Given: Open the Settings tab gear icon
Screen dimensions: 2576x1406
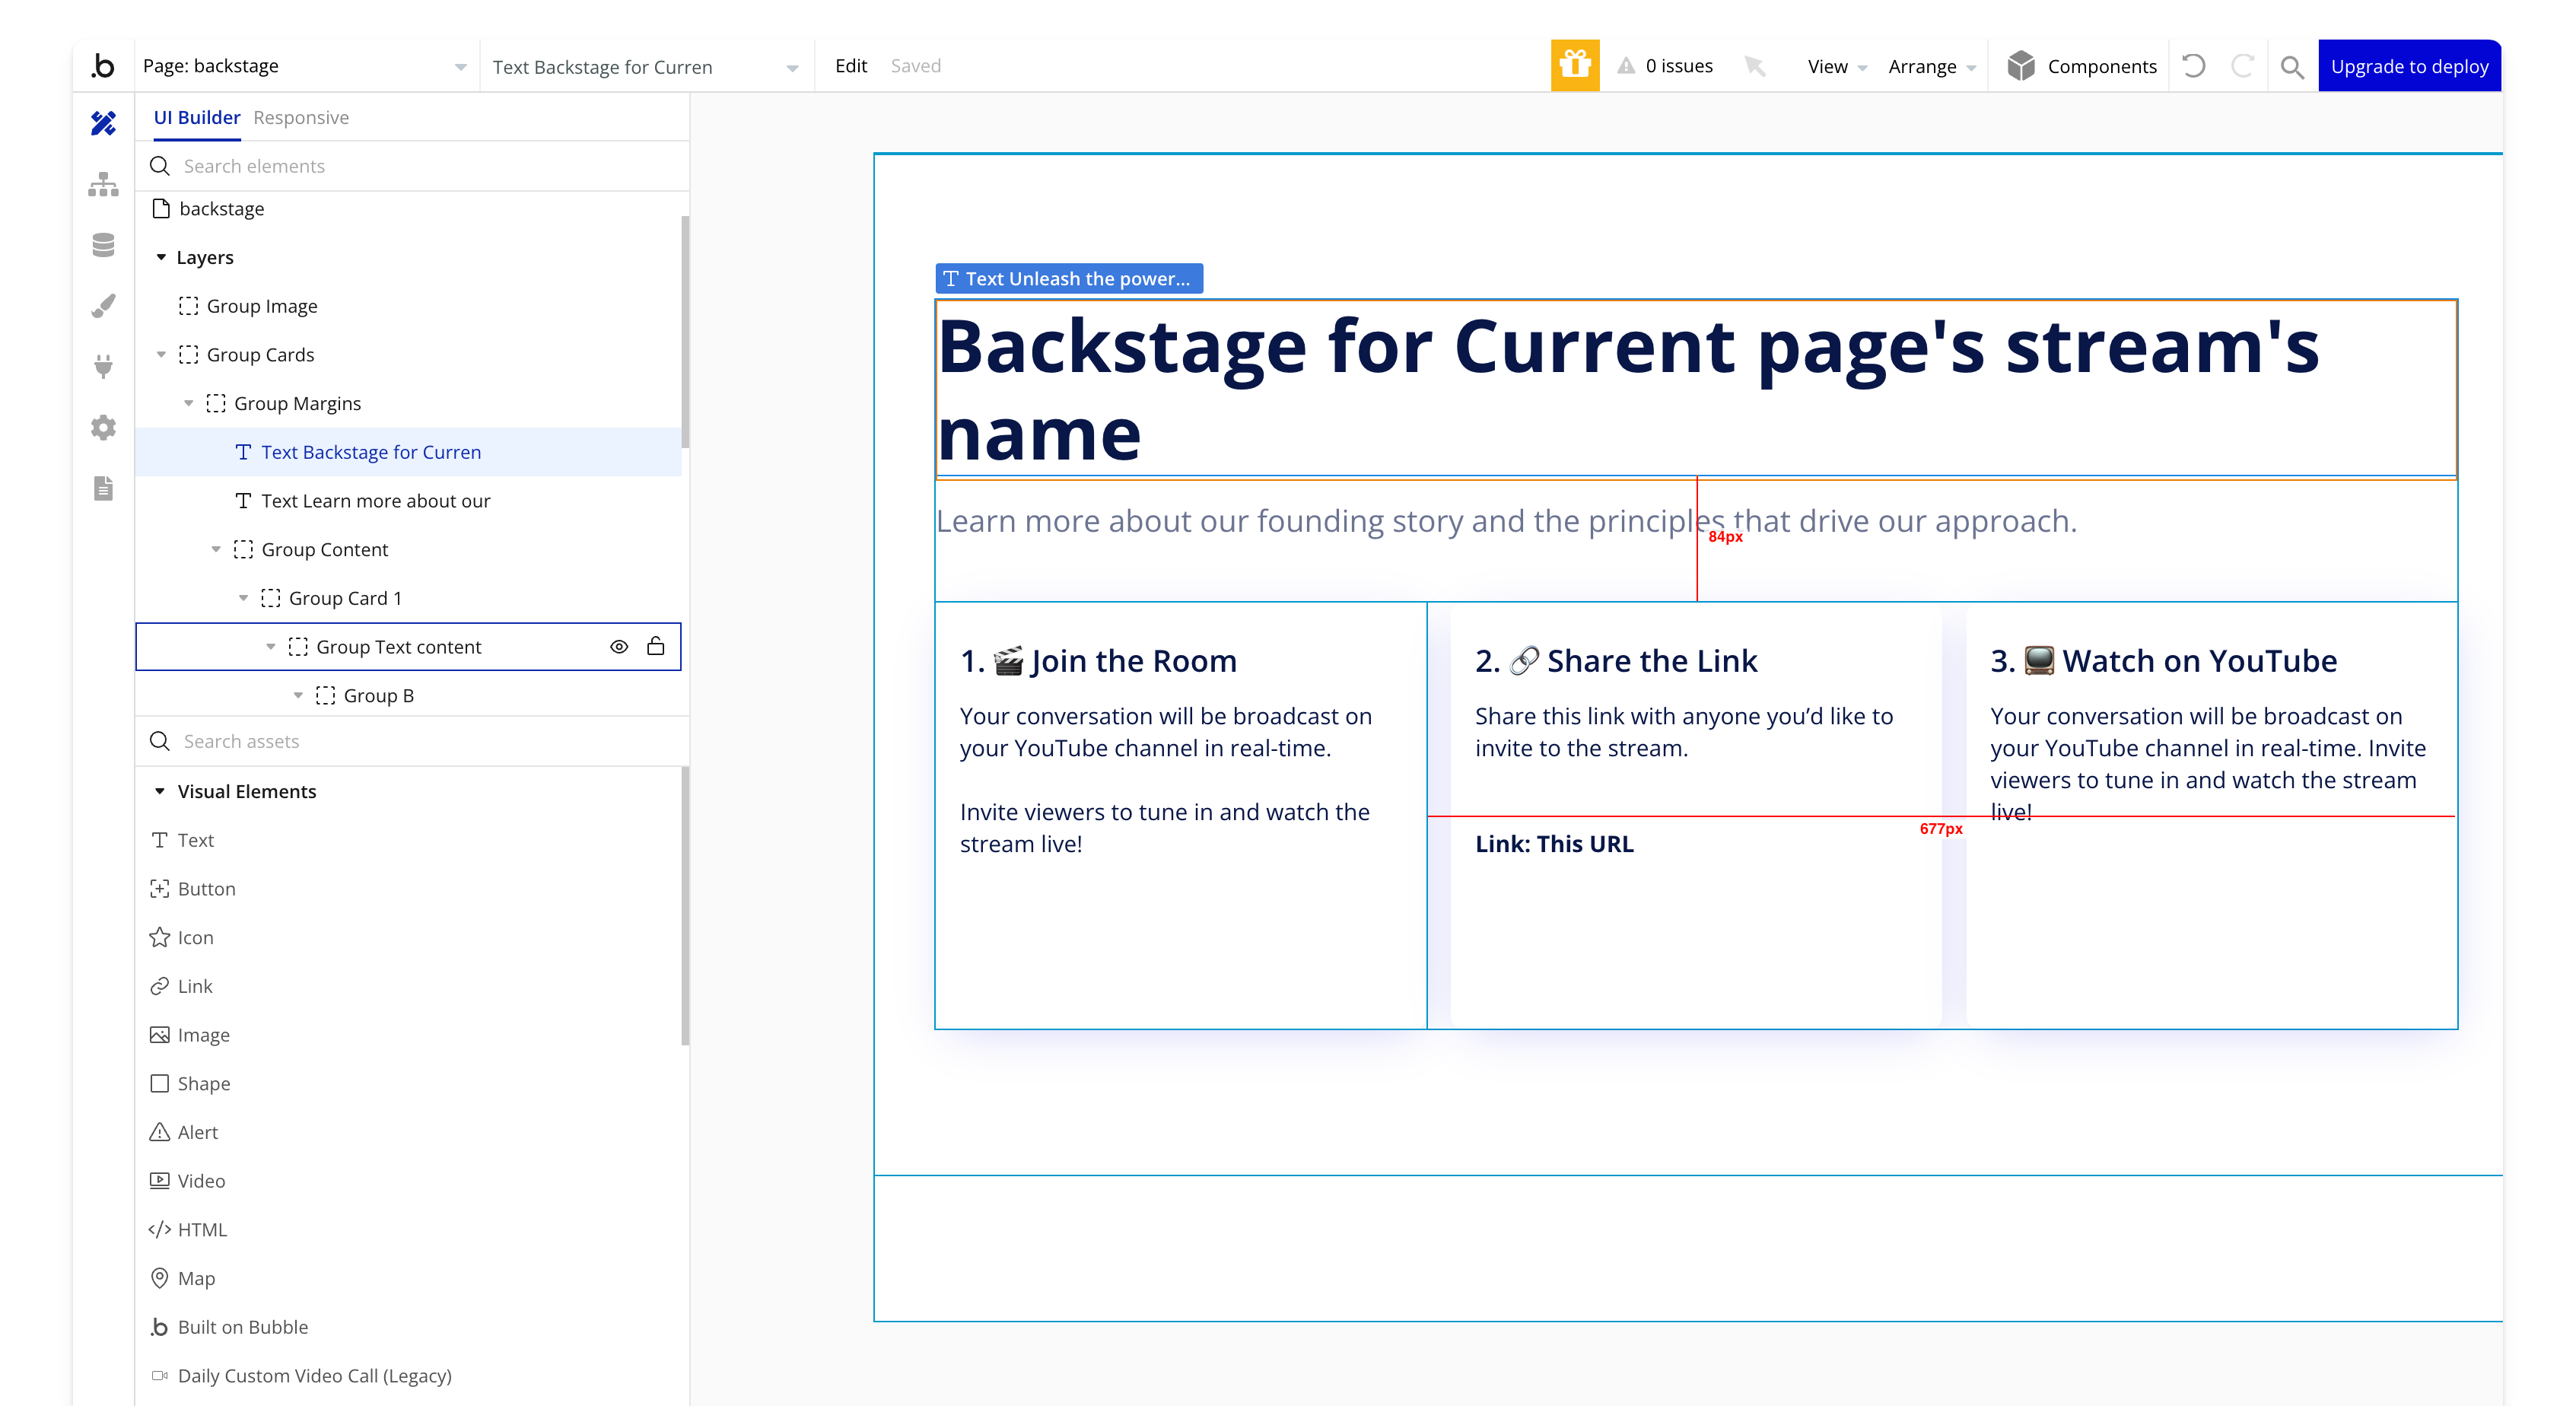Looking at the screenshot, I should tap(103, 428).
